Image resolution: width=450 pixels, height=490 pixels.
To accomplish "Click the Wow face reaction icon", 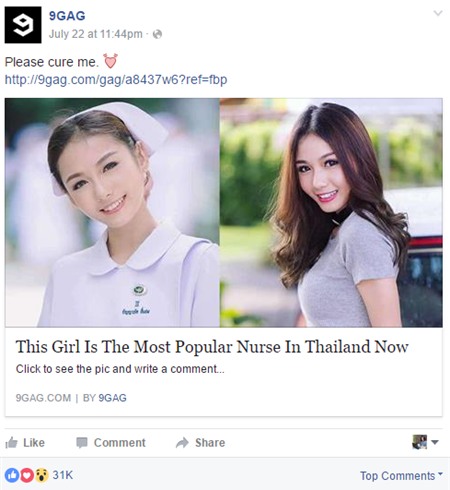I will pyautogui.click(x=42, y=475).
